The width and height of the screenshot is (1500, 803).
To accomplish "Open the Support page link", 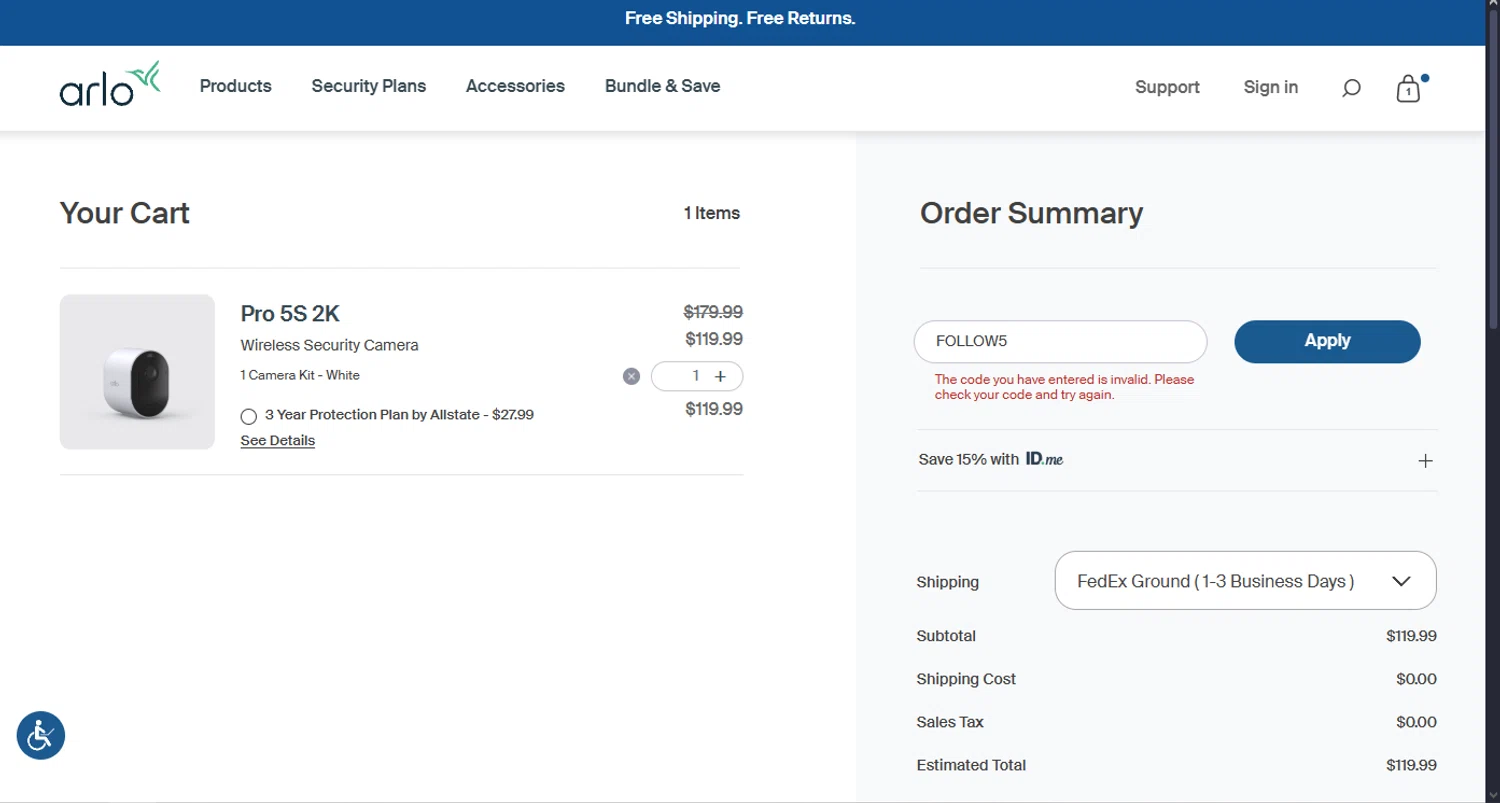I will click(1167, 87).
